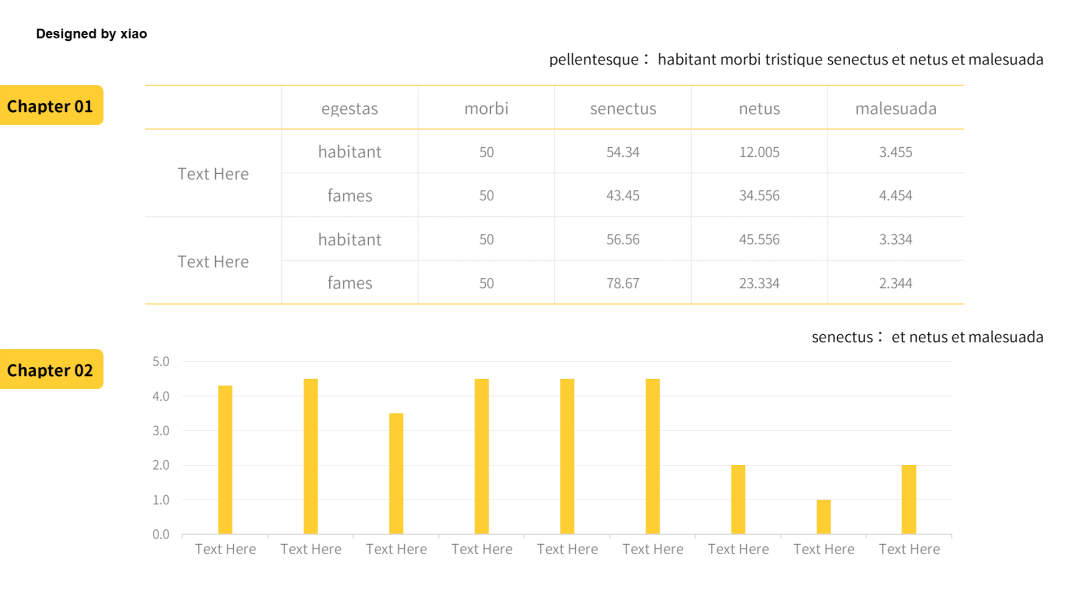Select the first Text Here row header
Screen dimensions: 1080x608
tap(213, 174)
